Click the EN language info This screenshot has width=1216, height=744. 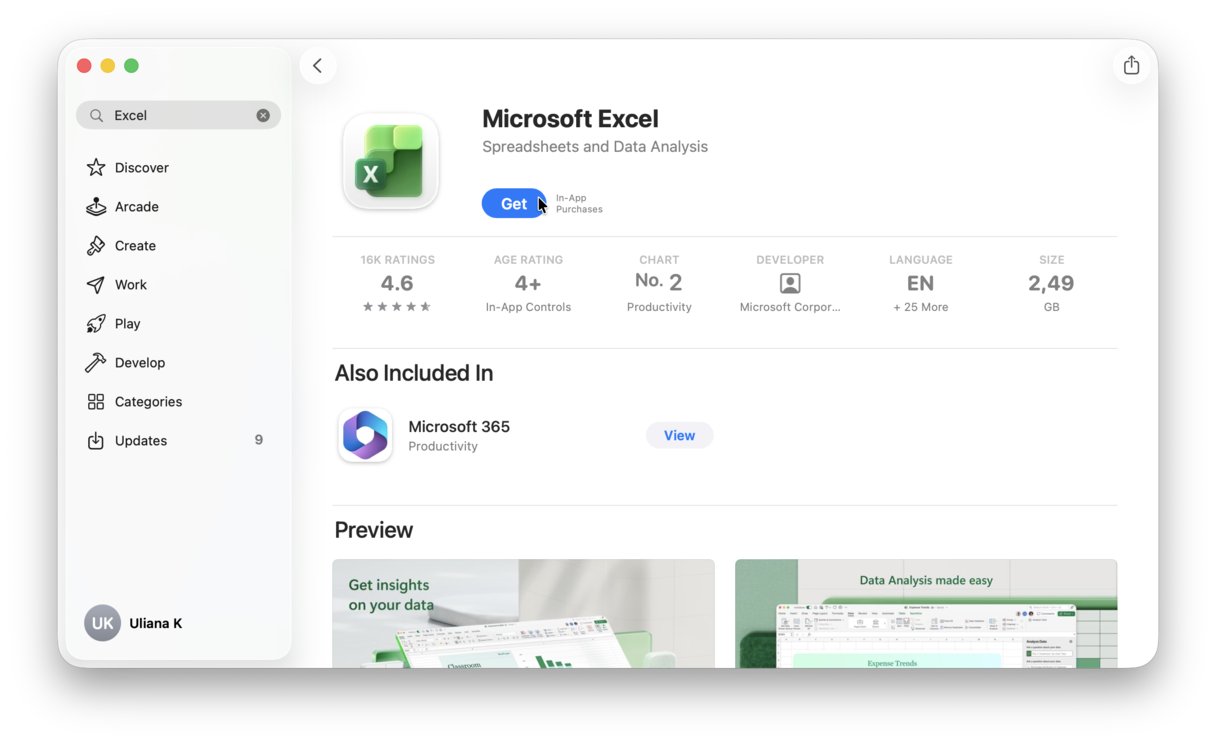click(920, 283)
